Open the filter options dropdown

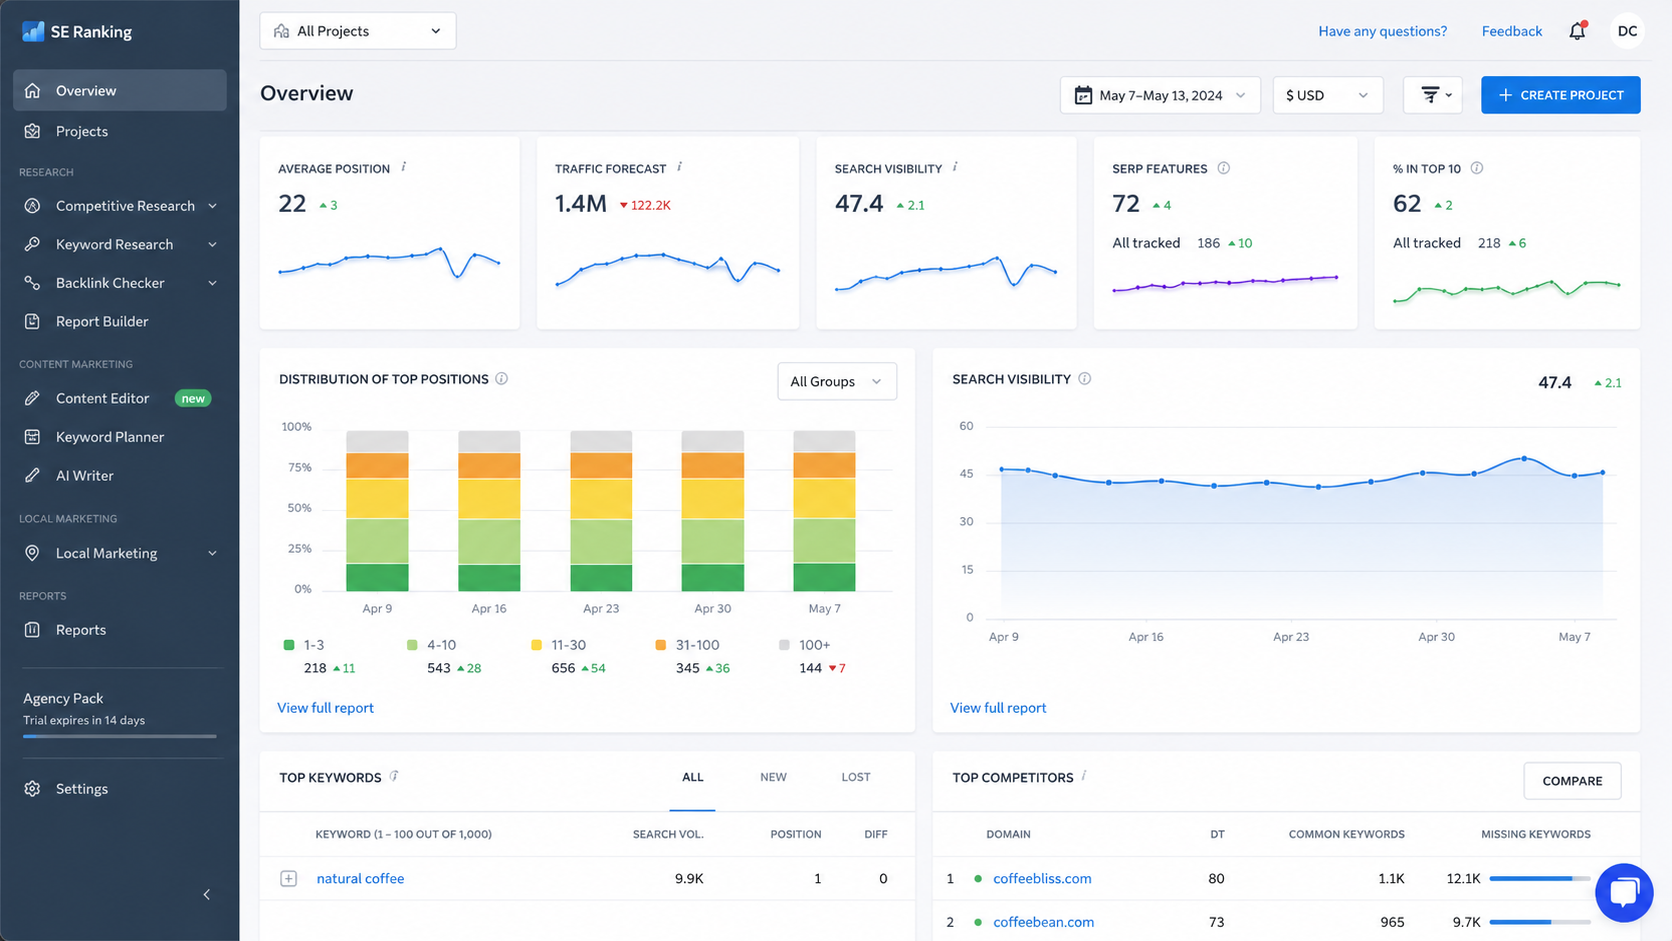click(1433, 95)
